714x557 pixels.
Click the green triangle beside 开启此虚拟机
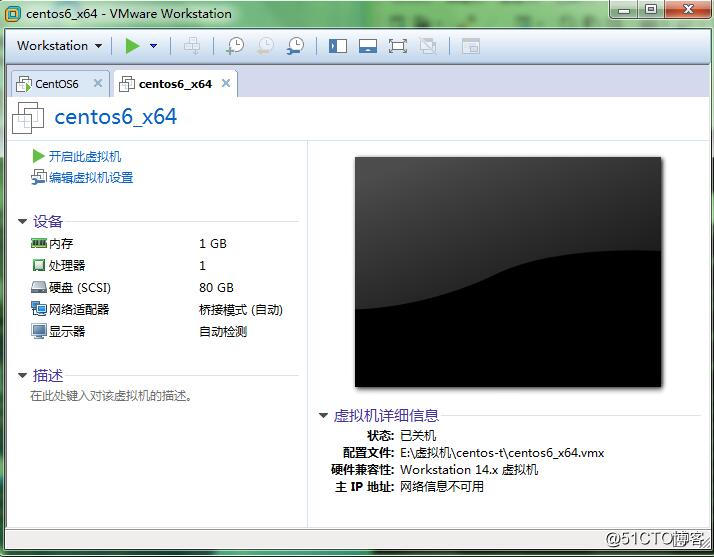38,156
